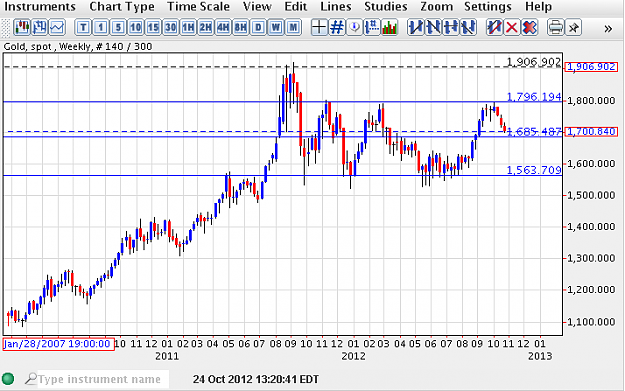The image size is (625, 391).
Task: Select the rising trend line drawing tool
Action: coord(416,28)
